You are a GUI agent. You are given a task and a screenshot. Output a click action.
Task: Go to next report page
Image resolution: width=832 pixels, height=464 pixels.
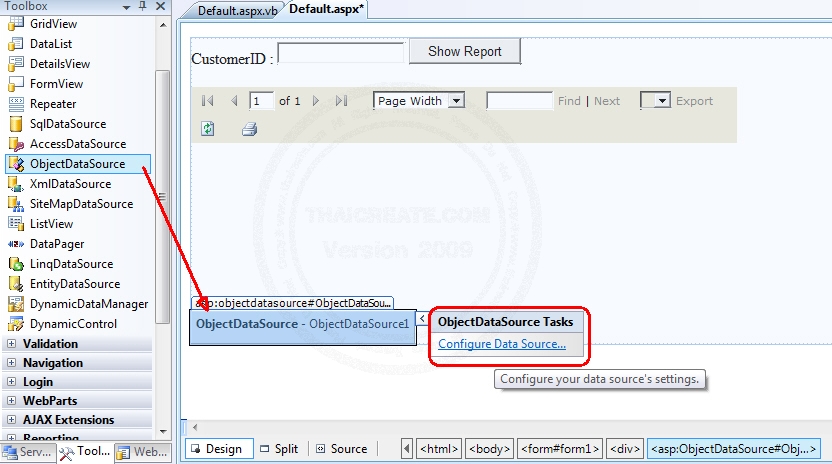point(316,101)
